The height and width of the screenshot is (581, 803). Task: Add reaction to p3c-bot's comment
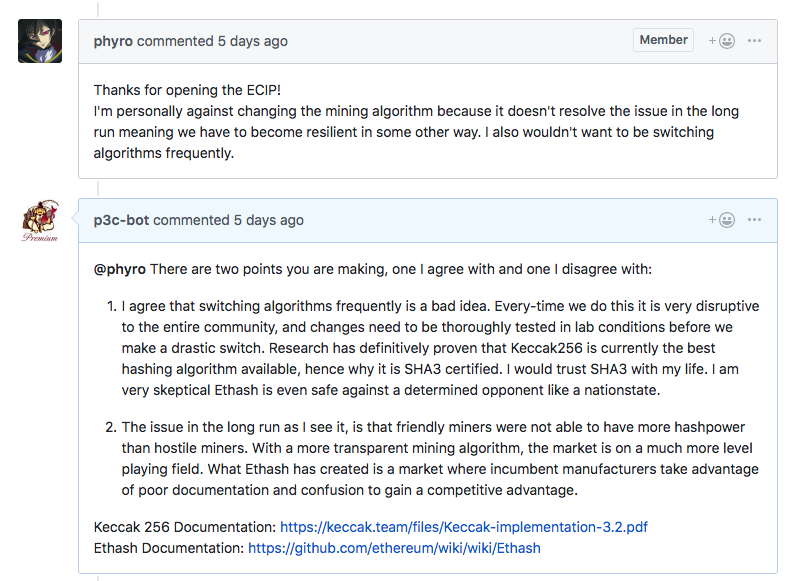coord(722,220)
